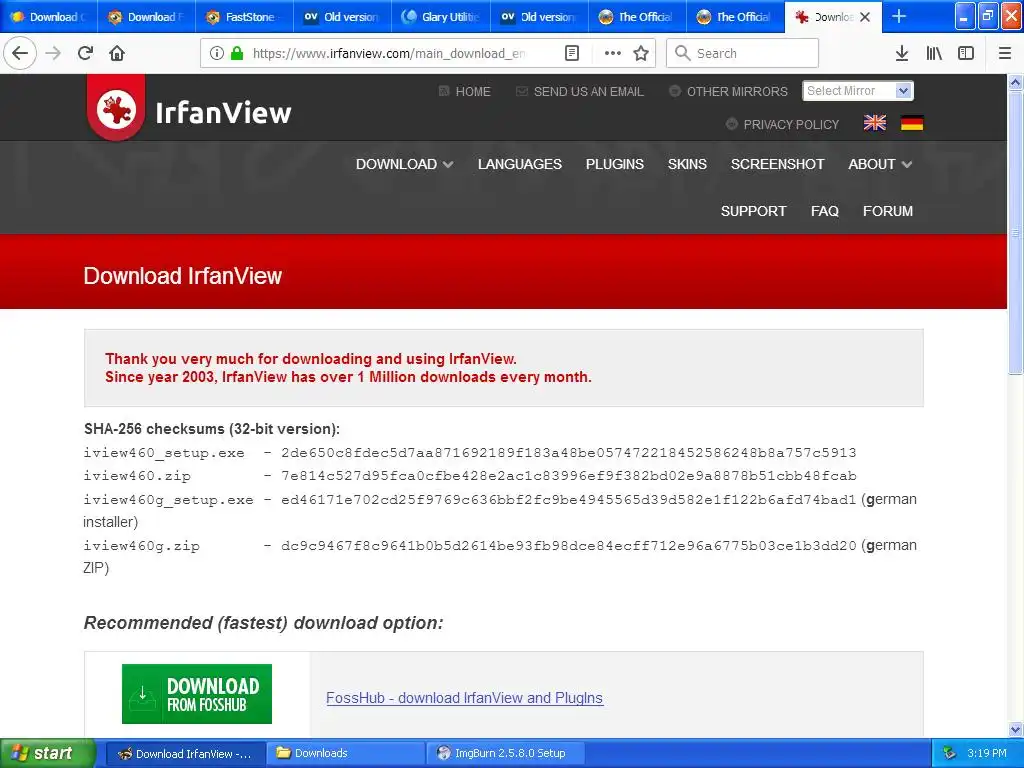Click the 3:19 PM taskbar clock
This screenshot has height=768, width=1024.
pyautogui.click(x=987, y=753)
